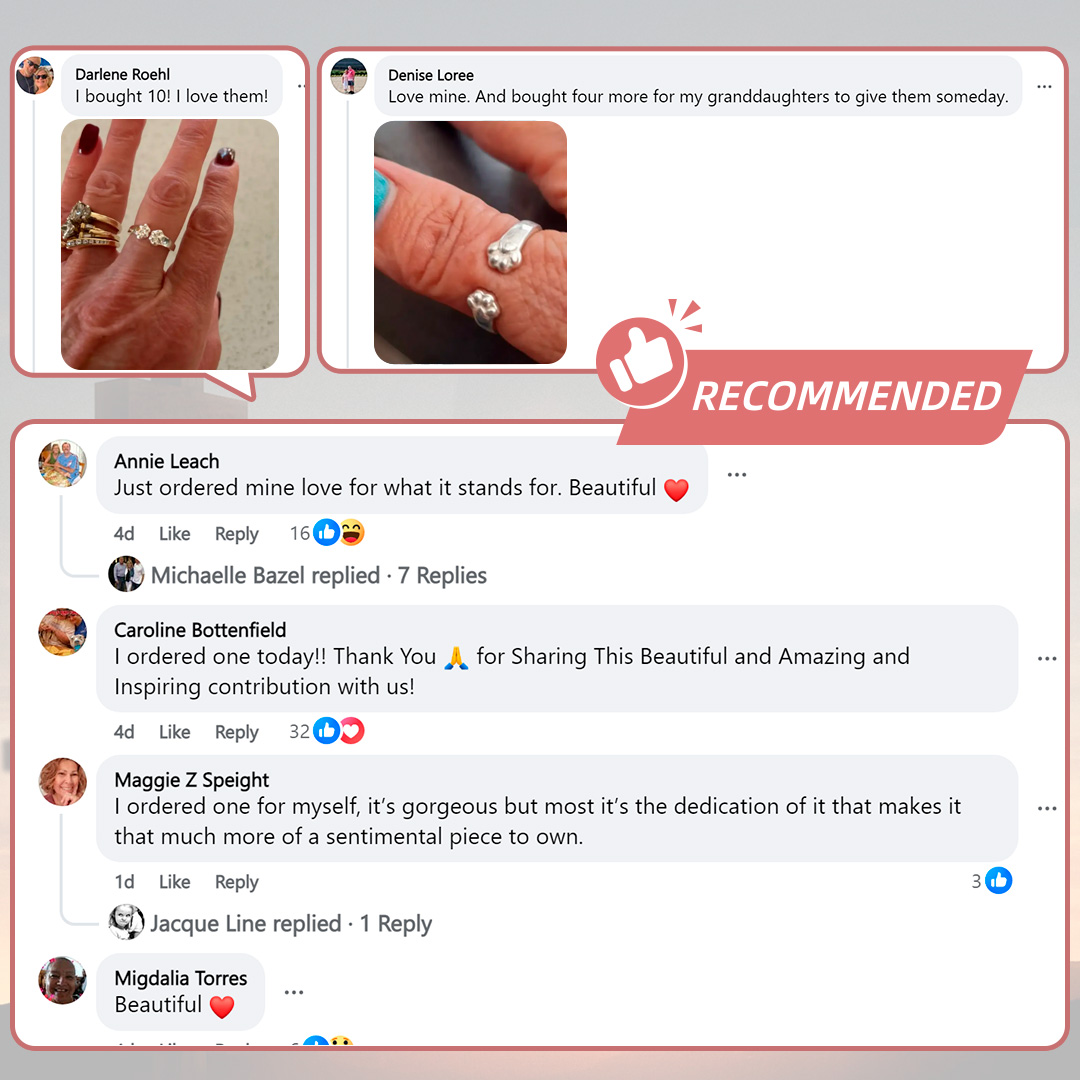
Task: Like Annie Leach's comment
Action: 174,534
